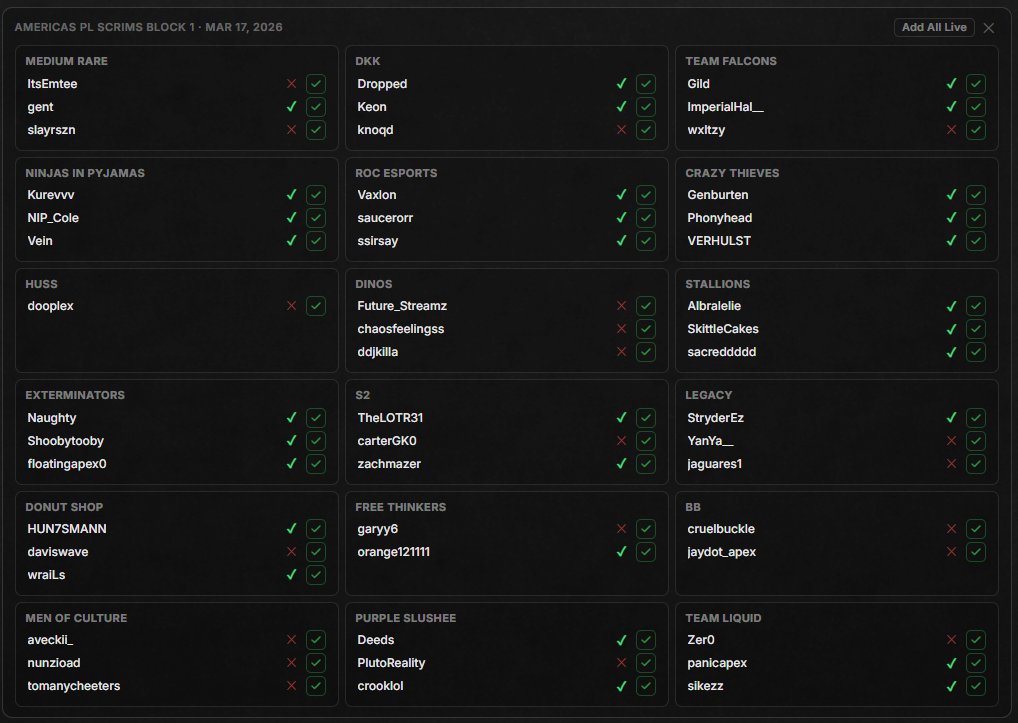This screenshot has height=723, width=1018.
Task: Click the red X status for cruelbuckle
Action: 951,529
